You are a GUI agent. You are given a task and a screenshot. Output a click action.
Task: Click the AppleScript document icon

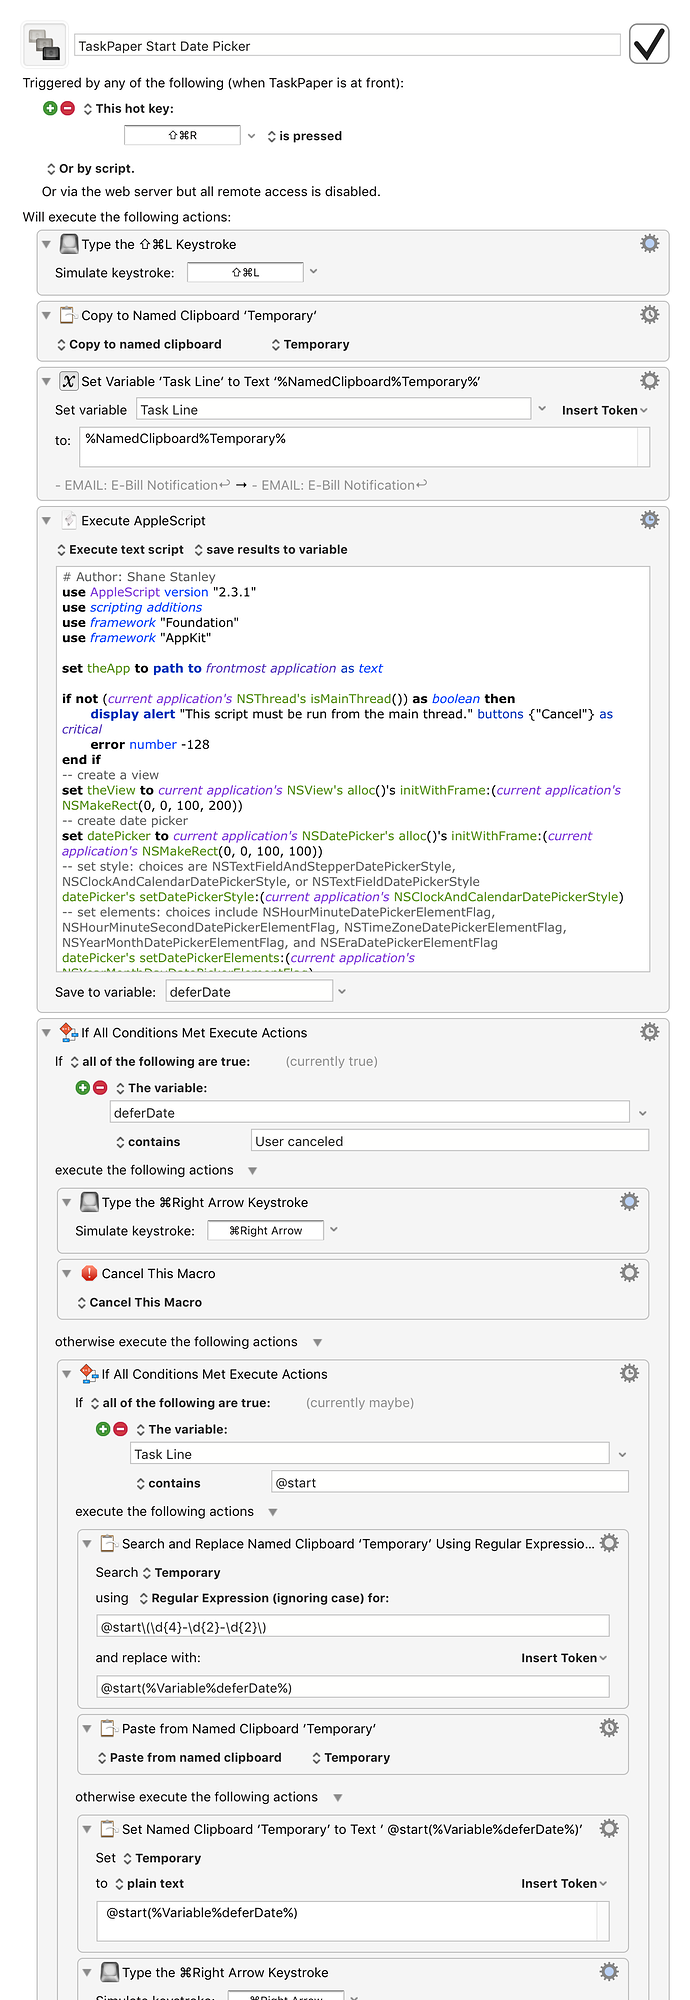pos(68,520)
